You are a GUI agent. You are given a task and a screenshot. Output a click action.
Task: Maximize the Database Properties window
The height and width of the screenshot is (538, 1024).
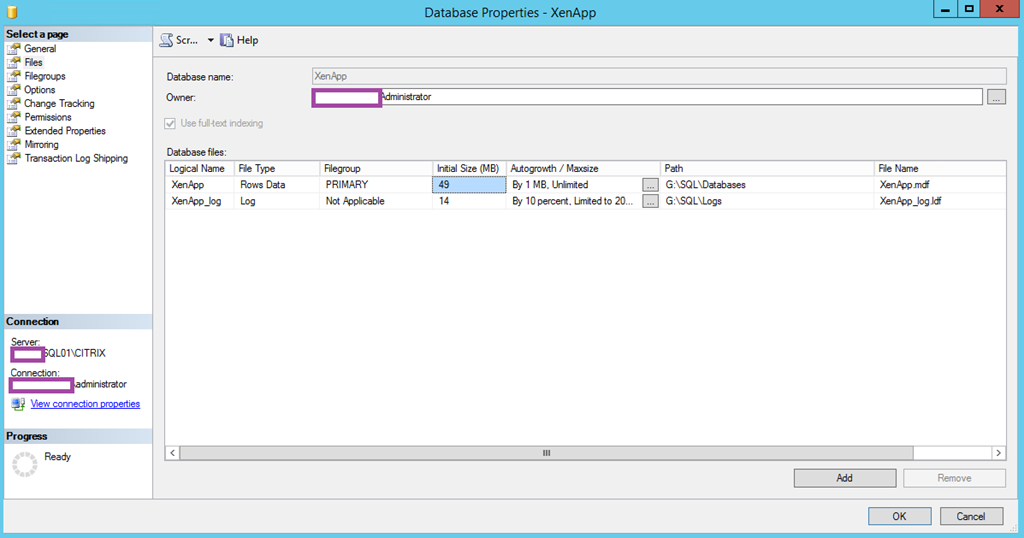[x=968, y=9]
